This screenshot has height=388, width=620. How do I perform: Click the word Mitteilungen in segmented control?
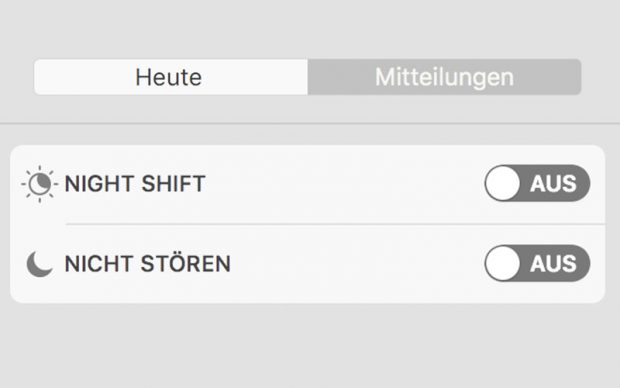pos(444,78)
